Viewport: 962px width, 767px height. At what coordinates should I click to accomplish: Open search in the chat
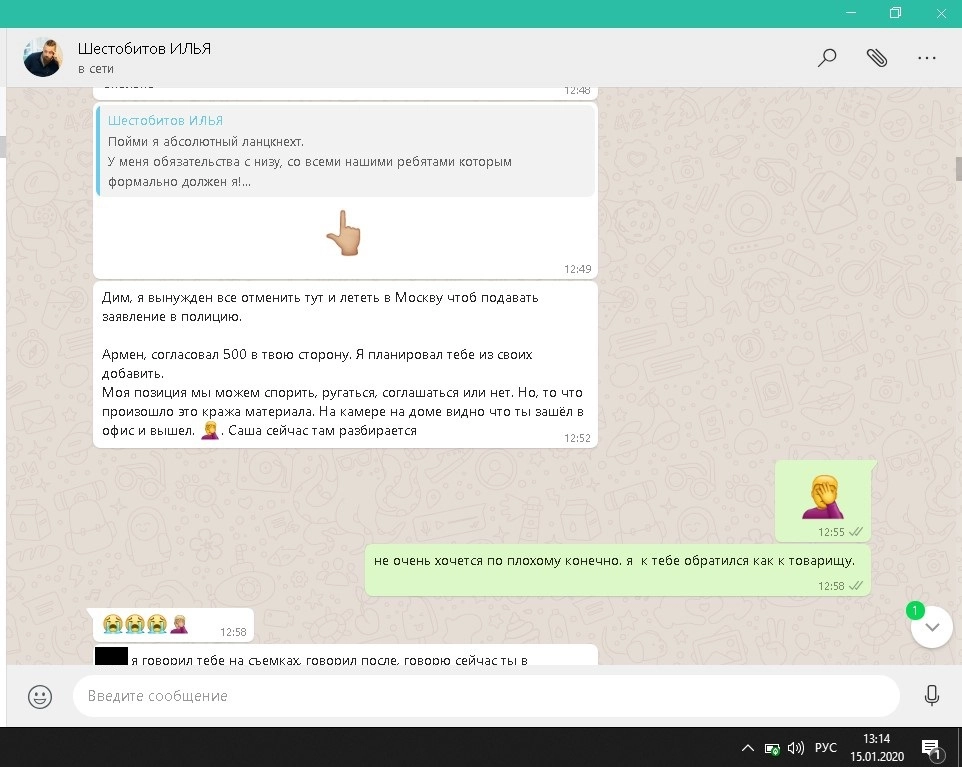(x=827, y=58)
